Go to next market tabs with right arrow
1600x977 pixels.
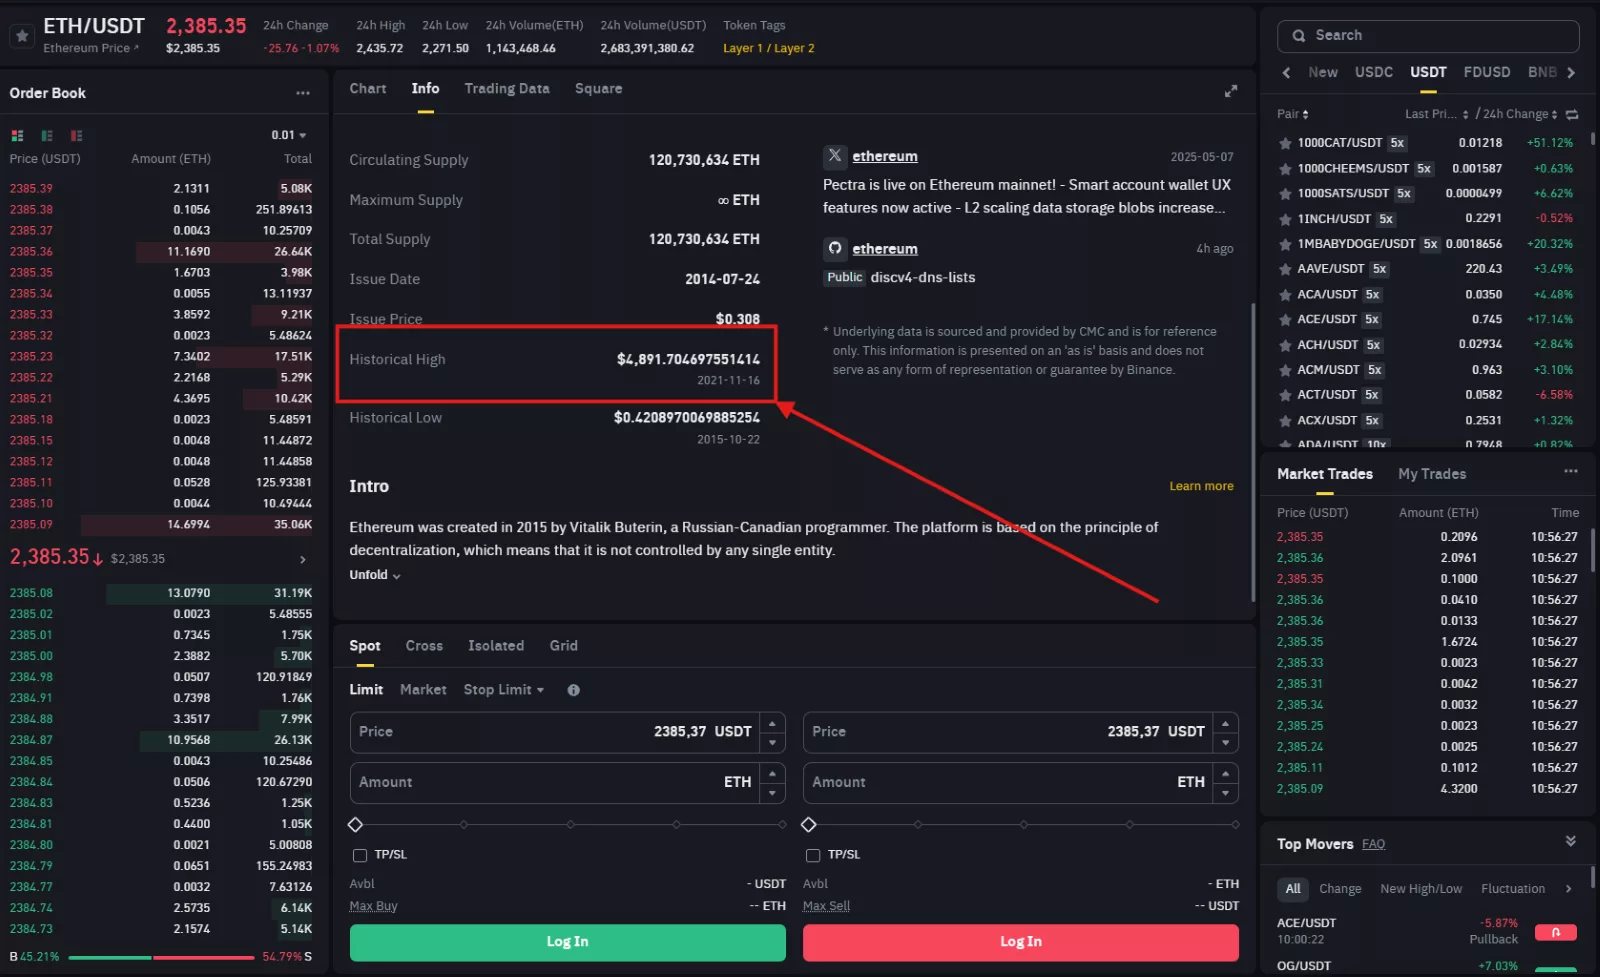[x=1571, y=72]
